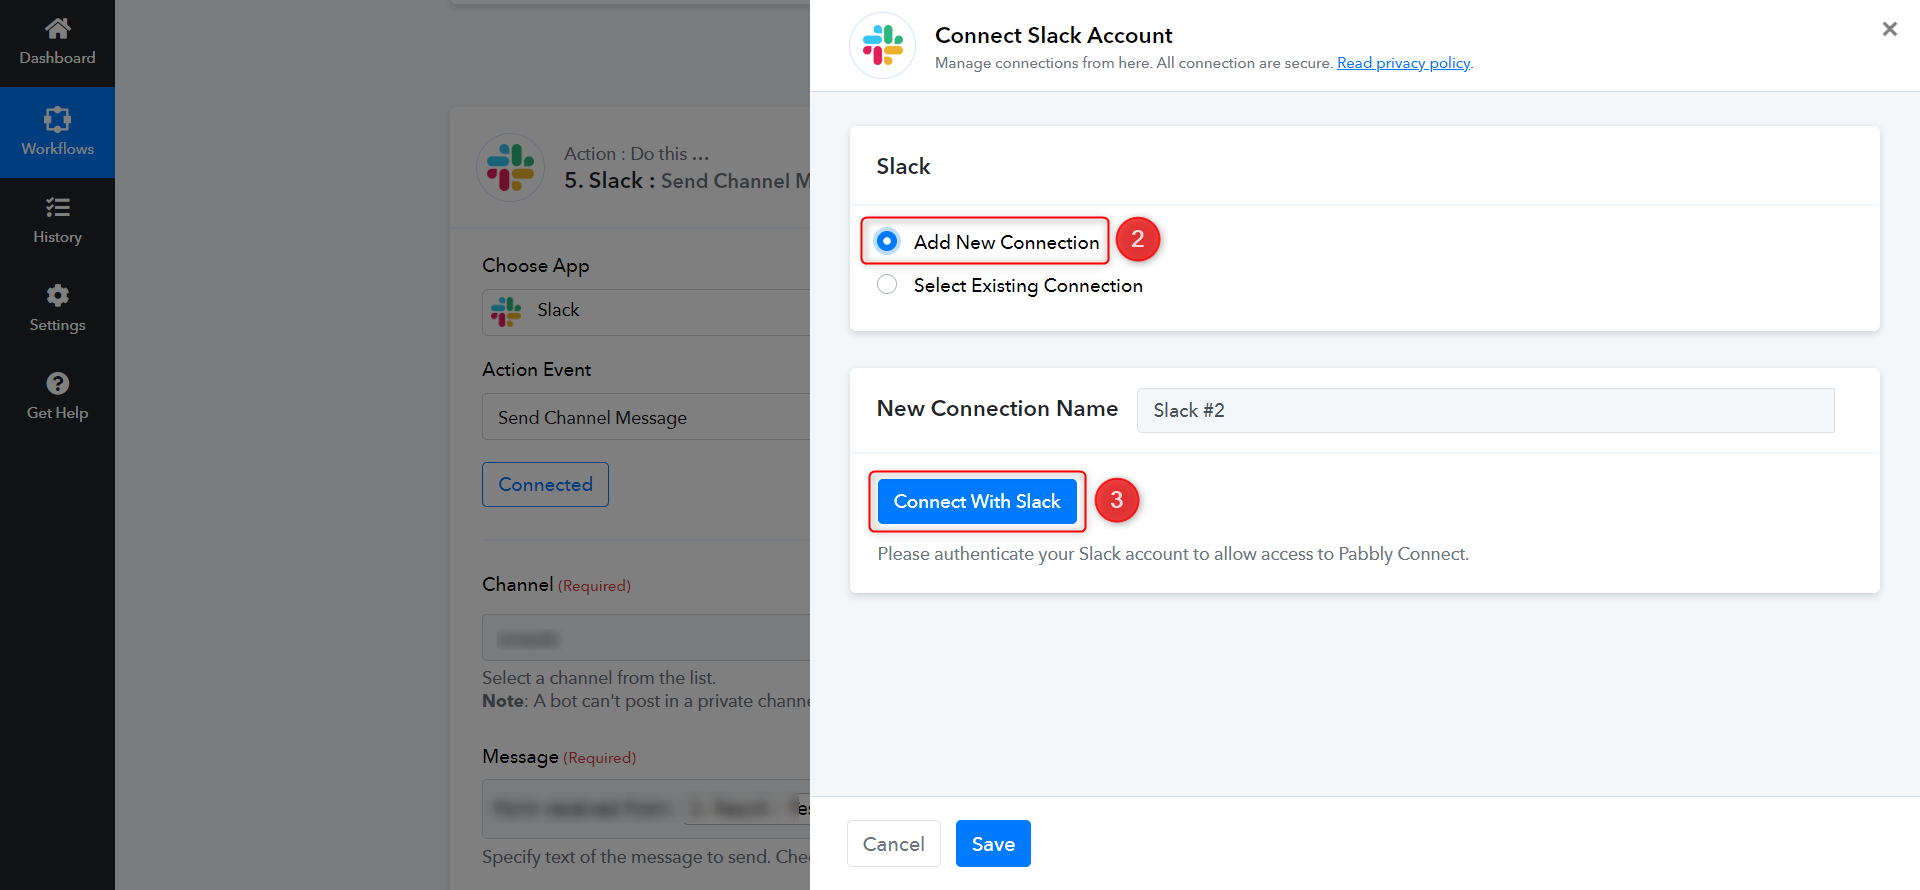Open the Read privacy policy link
Viewport: 1920px width, 890px height.
click(x=1404, y=63)
